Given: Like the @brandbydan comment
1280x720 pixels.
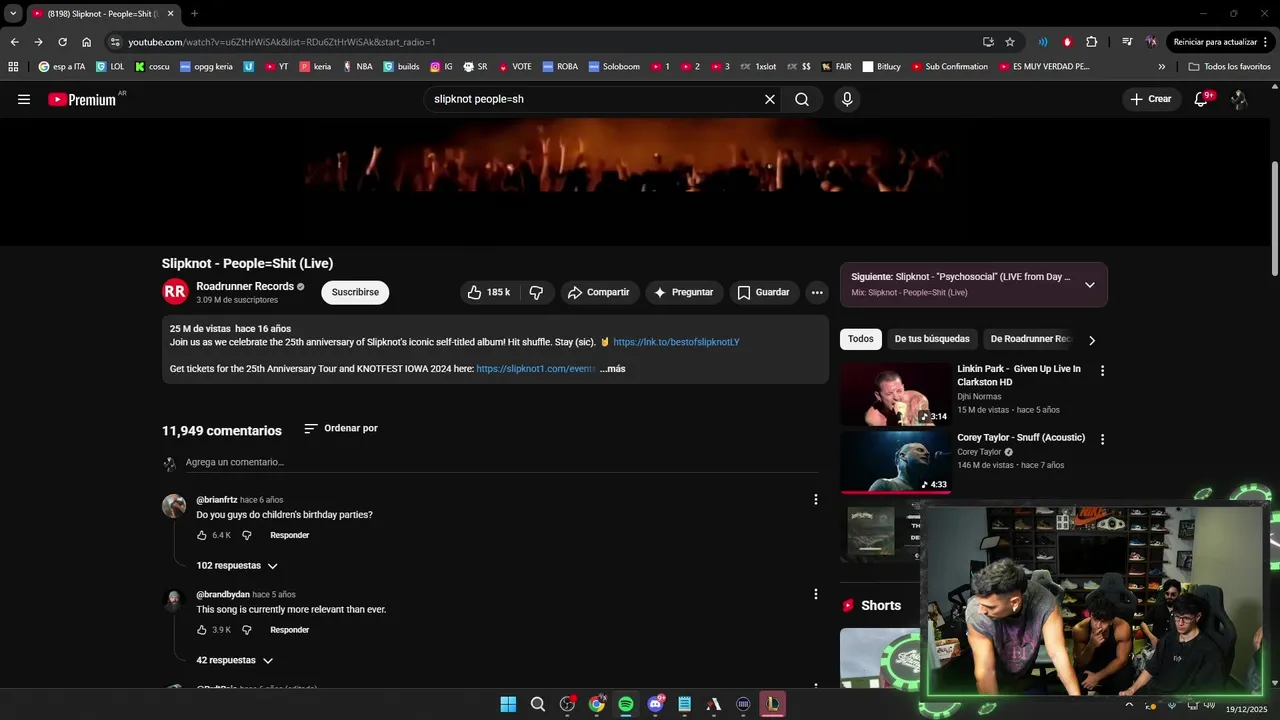Looking at the screenshot, I should pyautogui.click(x=202, y=630).
